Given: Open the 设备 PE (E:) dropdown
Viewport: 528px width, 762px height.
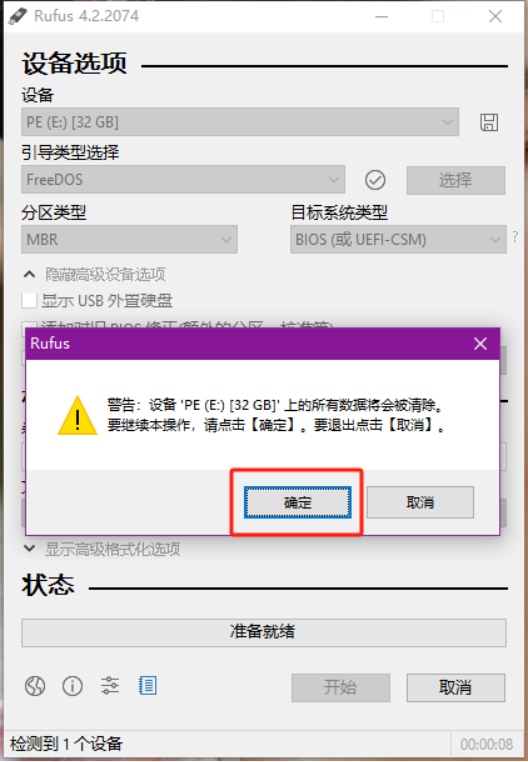Looking at the screenshot, I should coord(240,122).
